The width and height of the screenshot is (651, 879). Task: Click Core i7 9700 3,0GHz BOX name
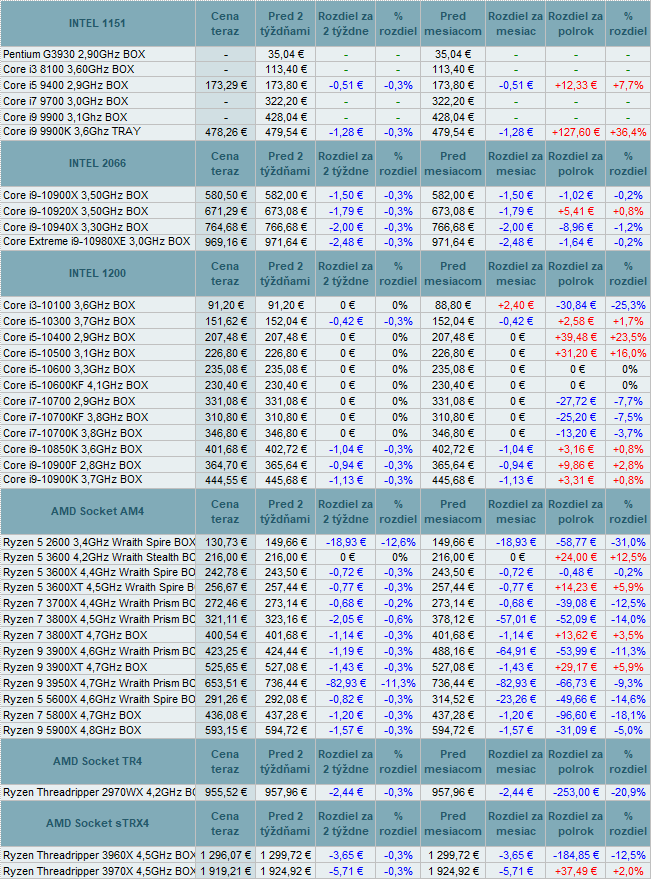point(66,101)
